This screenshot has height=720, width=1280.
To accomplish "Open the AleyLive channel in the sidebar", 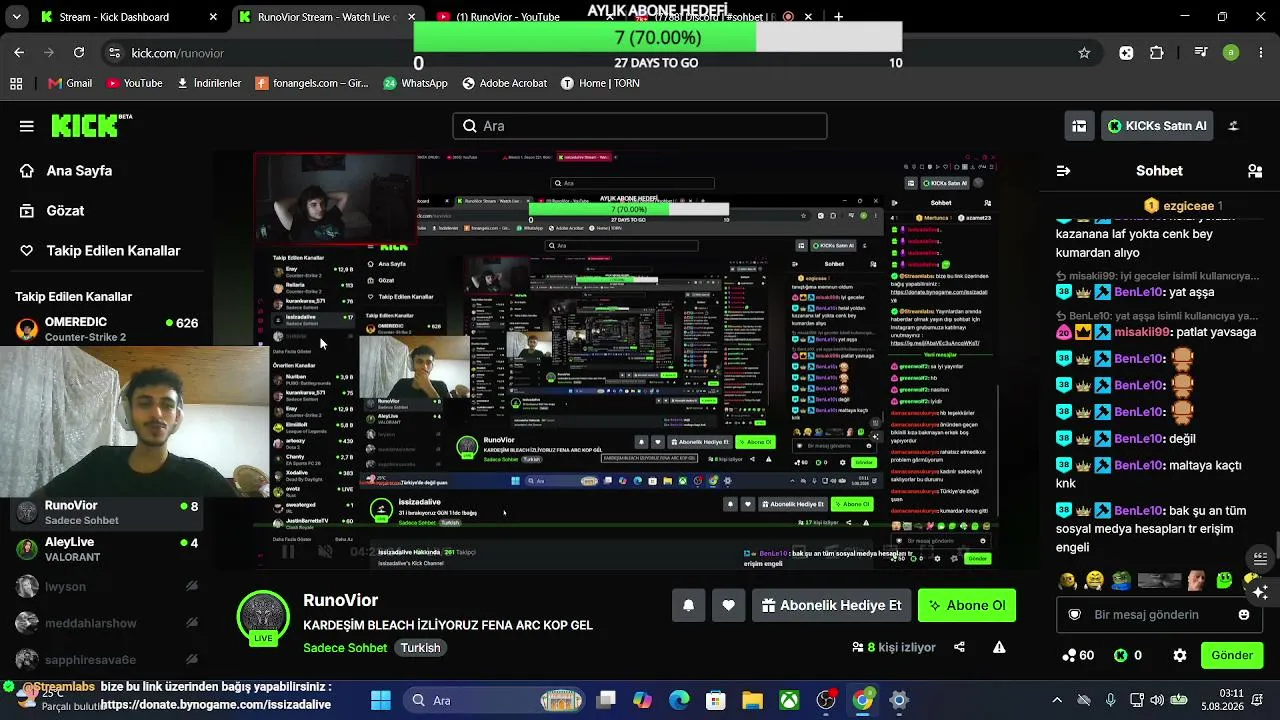I will 105,549.
